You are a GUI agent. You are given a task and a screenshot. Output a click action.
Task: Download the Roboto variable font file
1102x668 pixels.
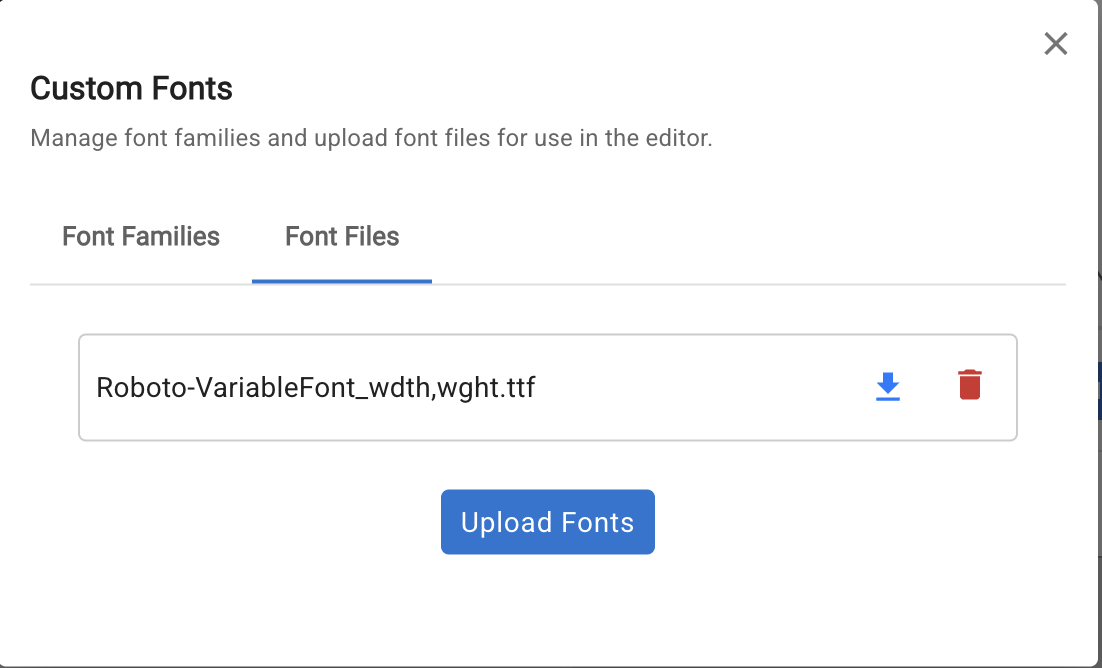(x=888, y=386)
